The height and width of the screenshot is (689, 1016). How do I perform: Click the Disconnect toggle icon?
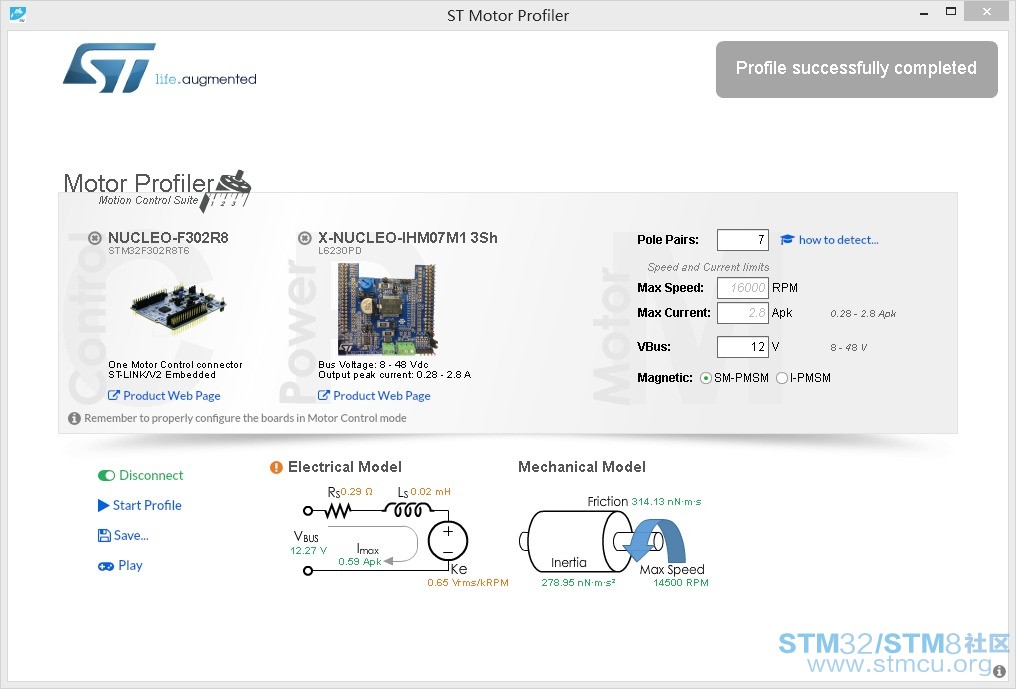106,476
